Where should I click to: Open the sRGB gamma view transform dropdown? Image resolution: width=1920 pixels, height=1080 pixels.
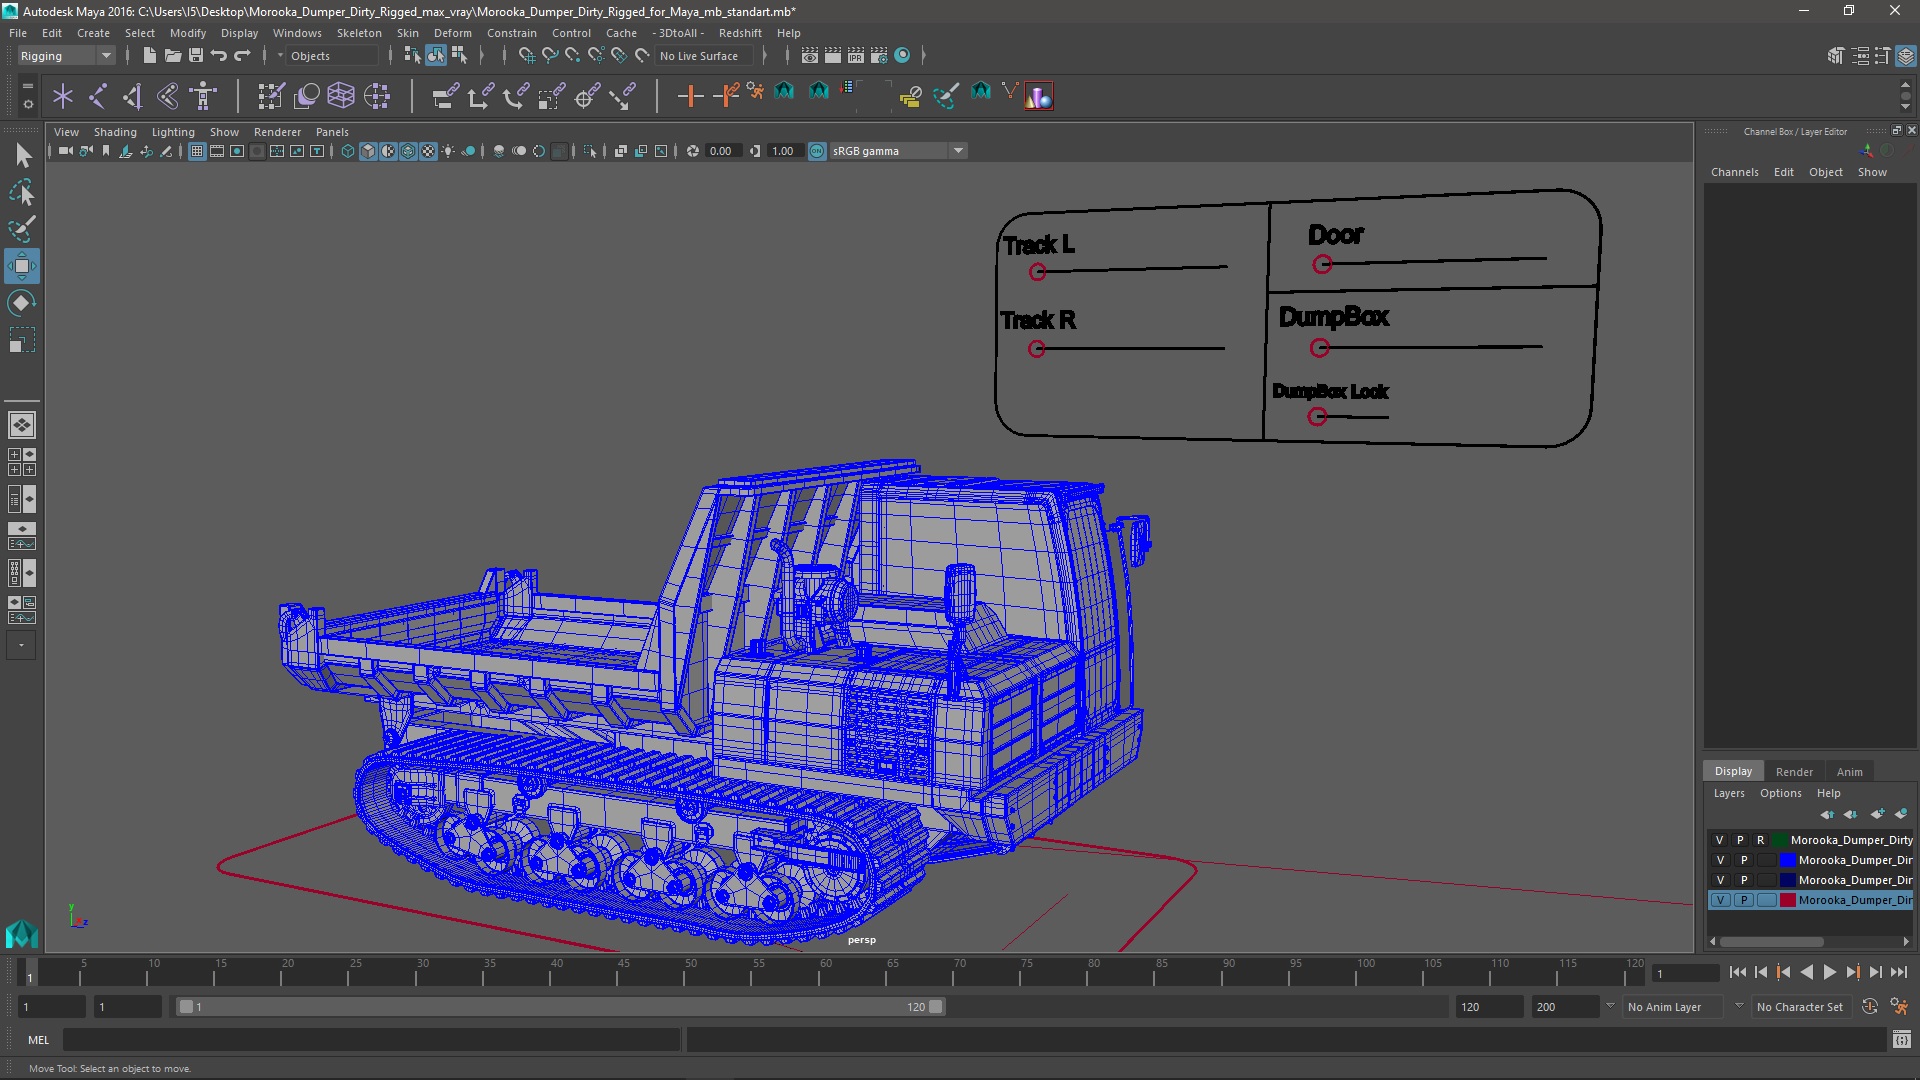click(x=898, y=151)
